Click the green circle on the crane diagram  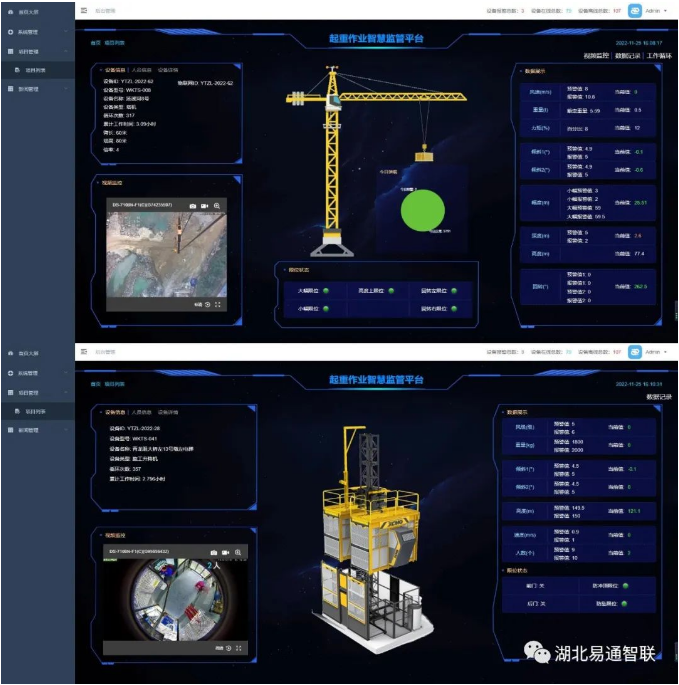tap(422, 210)
